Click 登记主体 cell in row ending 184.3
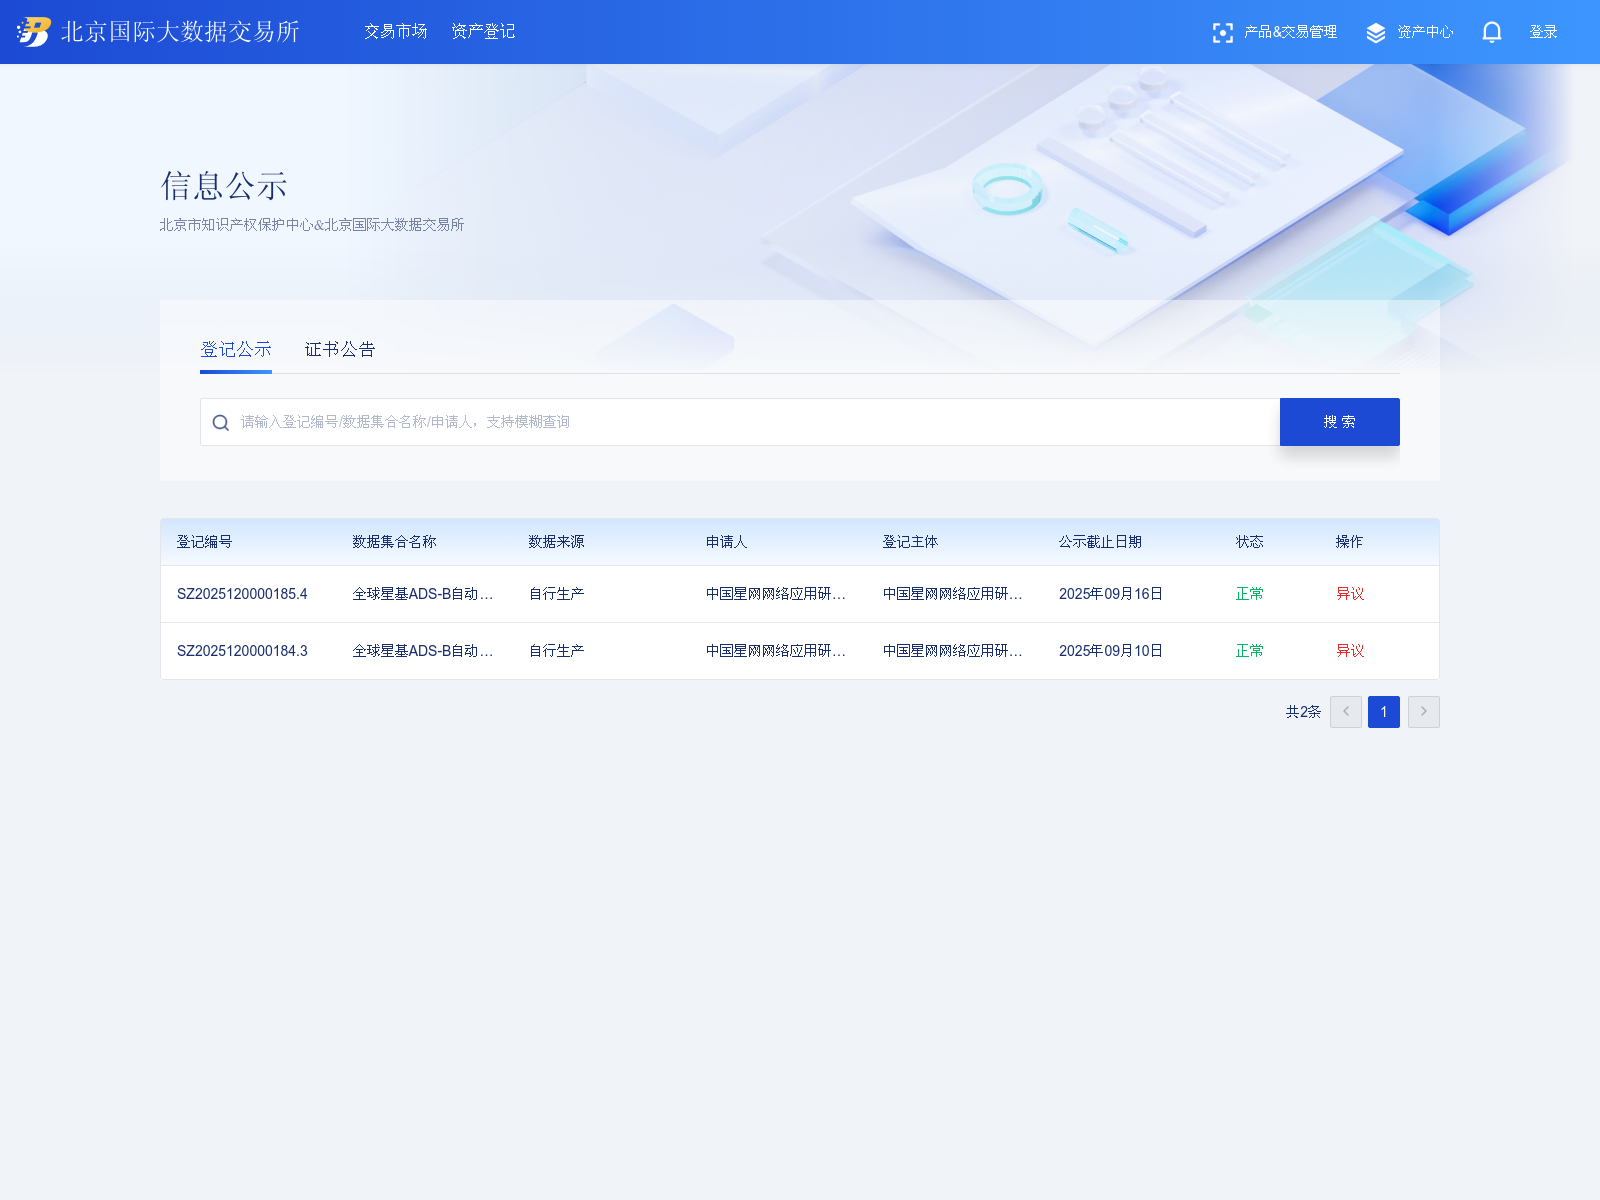 (x=953, y=651)
